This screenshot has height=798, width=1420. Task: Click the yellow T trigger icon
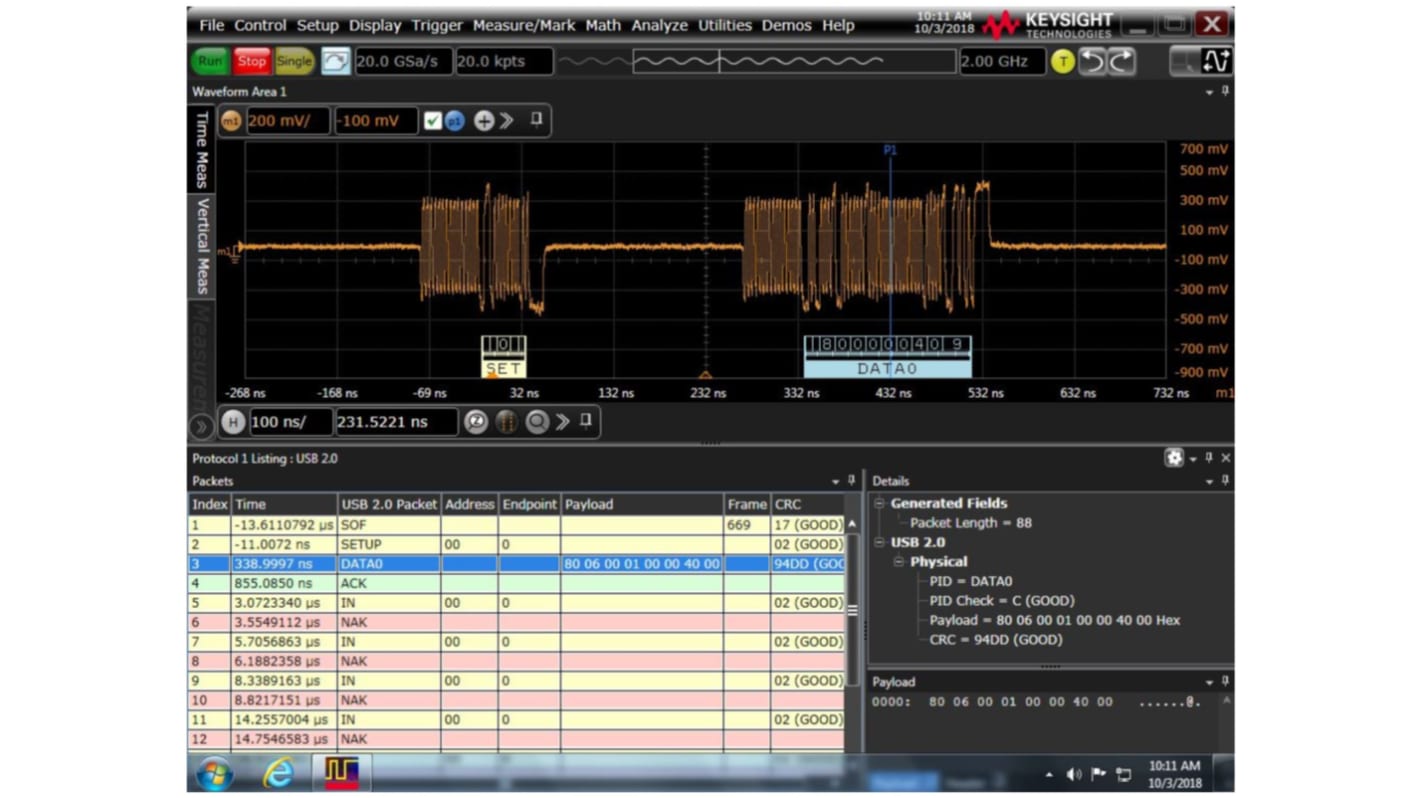[1062, 61]
